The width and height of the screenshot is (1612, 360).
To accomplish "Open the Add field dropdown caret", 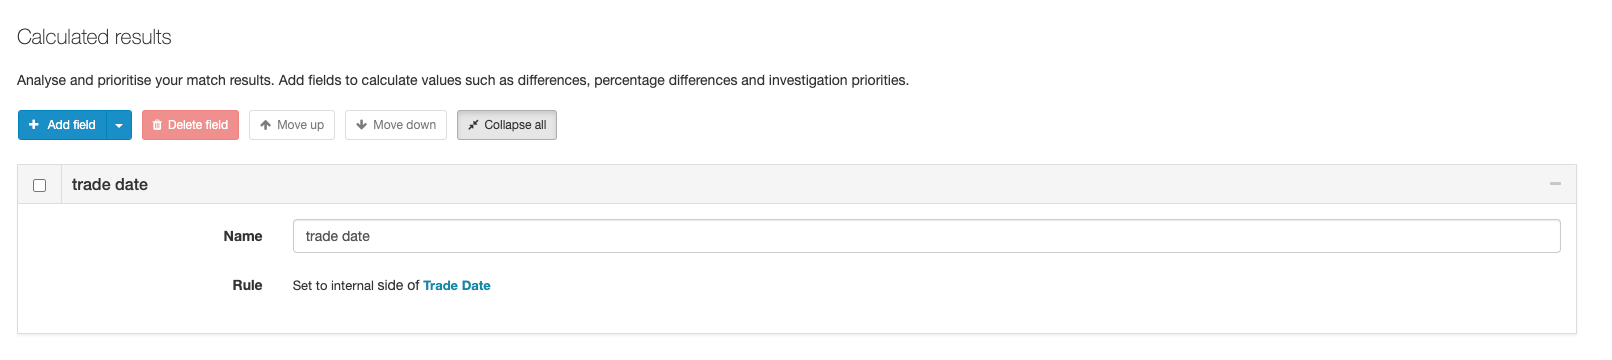I will pyautogui.click(x=119, y=125).
